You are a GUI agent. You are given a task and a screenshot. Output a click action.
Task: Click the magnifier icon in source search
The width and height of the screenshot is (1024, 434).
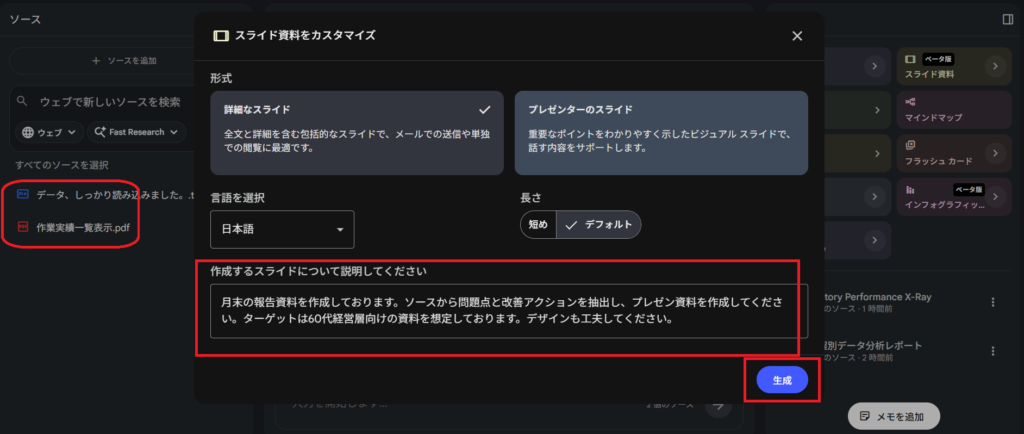point(23,101)
